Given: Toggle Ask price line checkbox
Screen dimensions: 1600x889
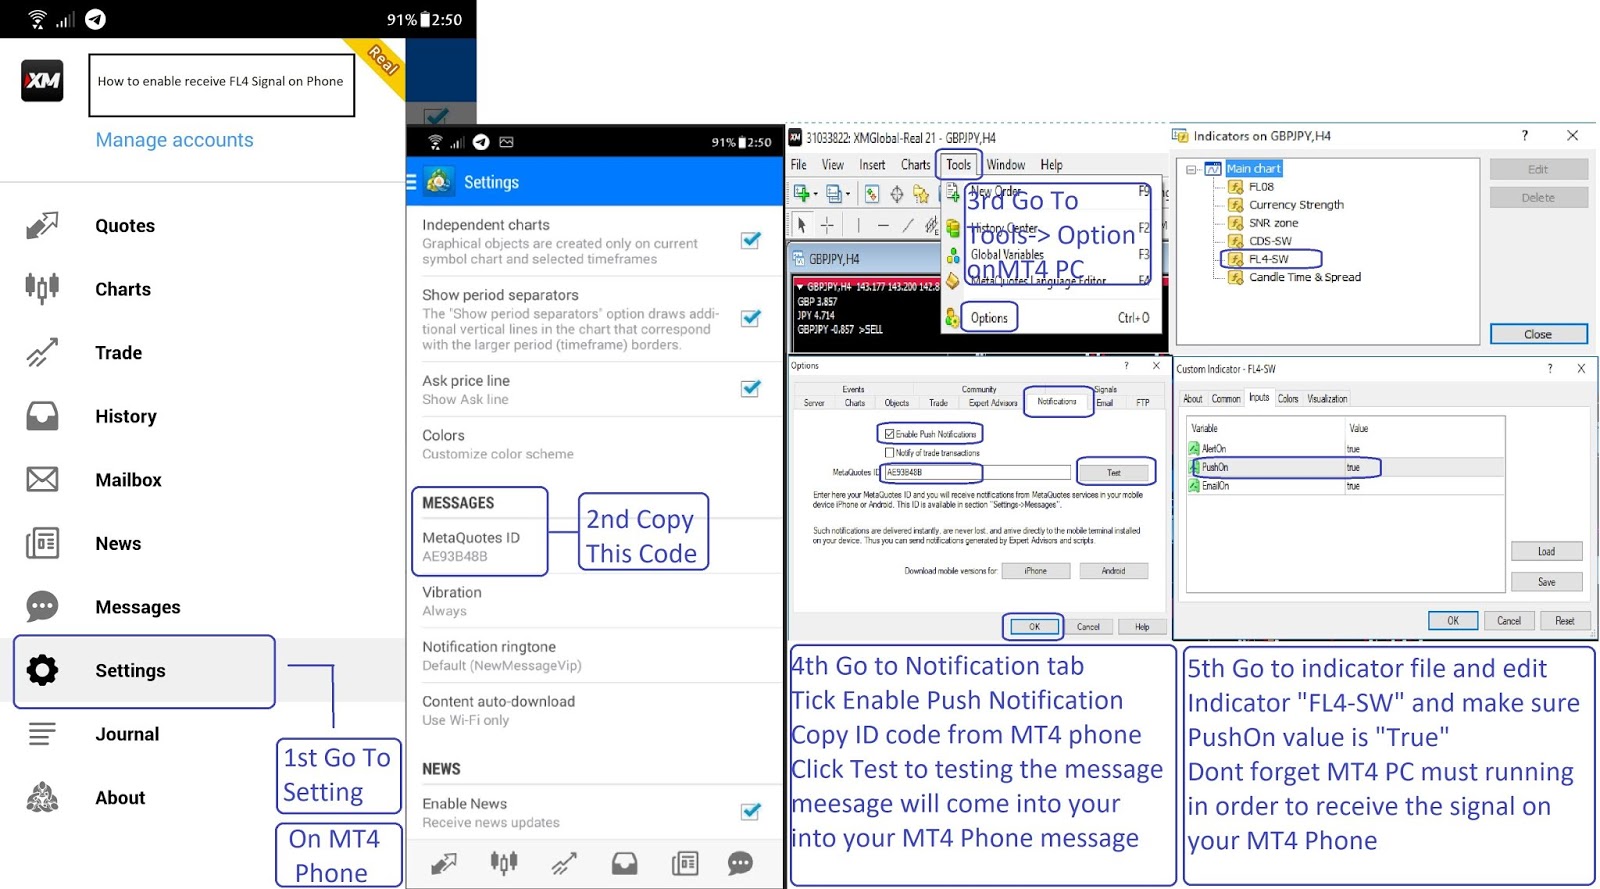Looking at the screenshot, I should [751, 388].
